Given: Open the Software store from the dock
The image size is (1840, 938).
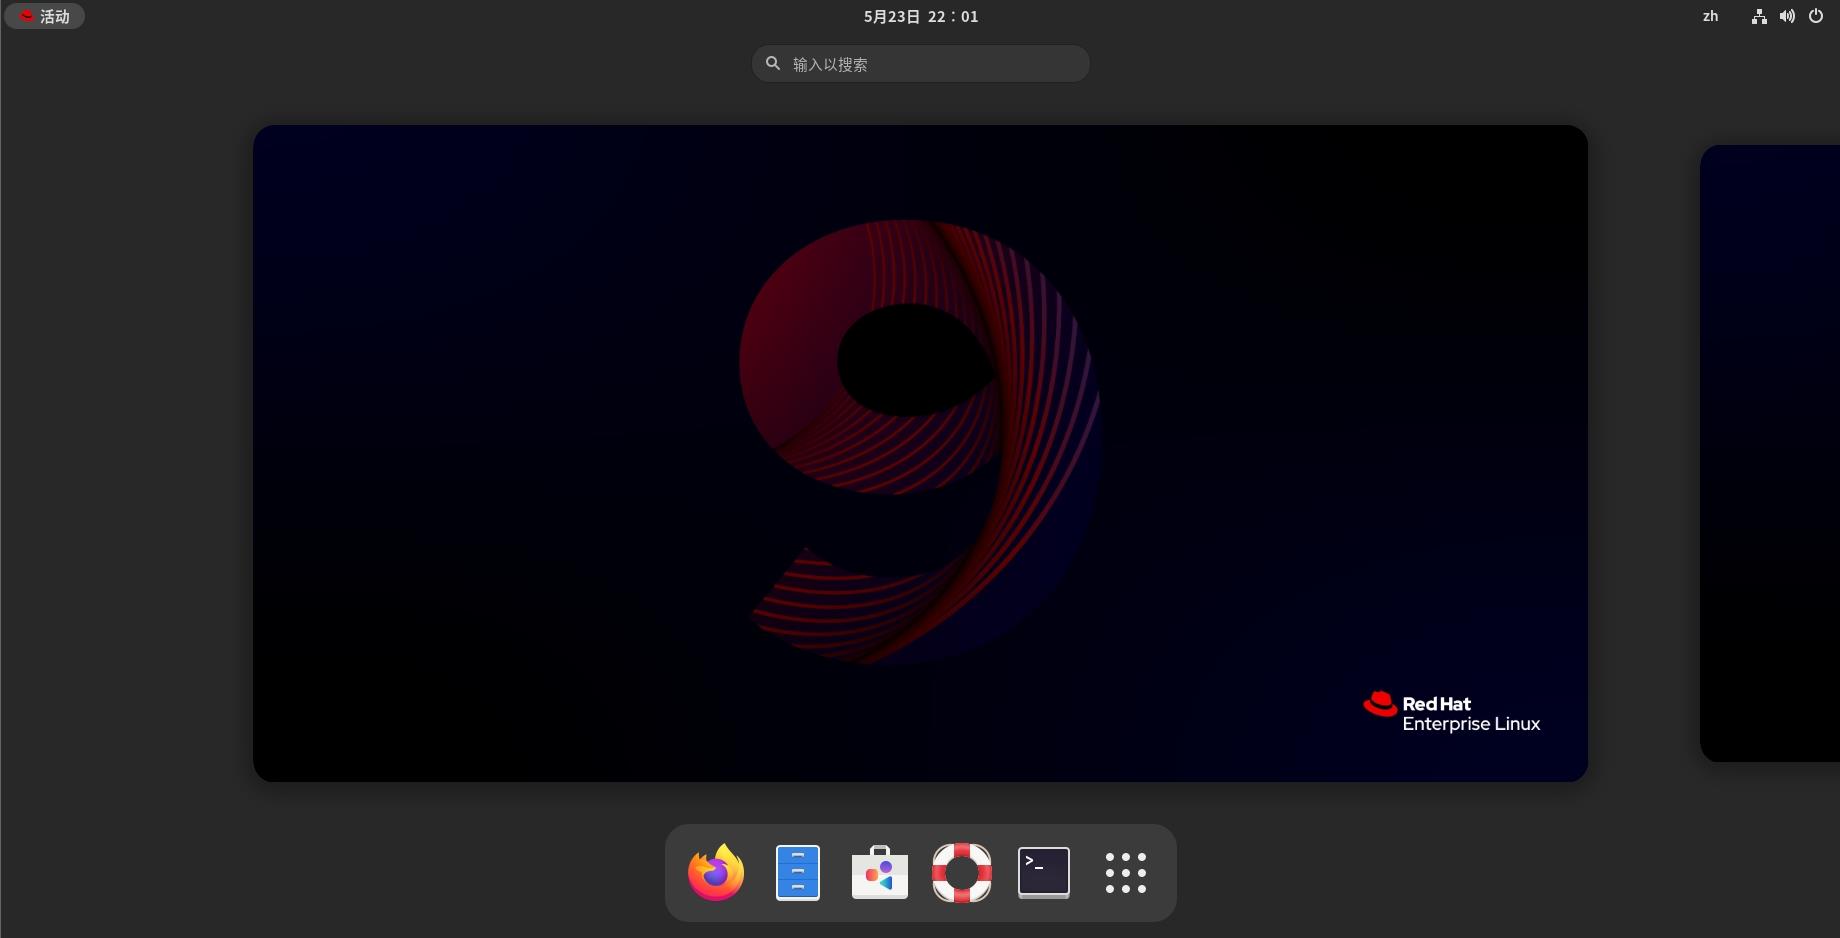Looking at the screenshot, I should point(880,873).
